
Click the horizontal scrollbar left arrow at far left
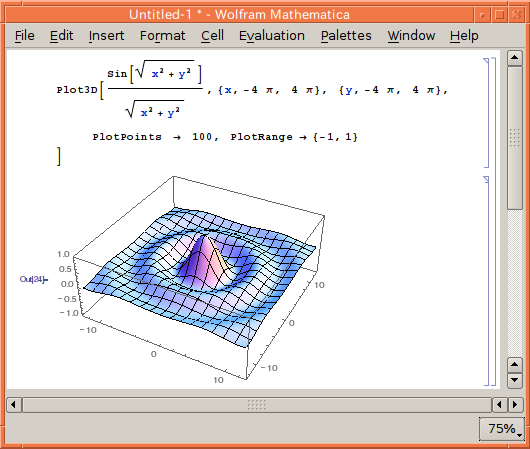[x=14, y=404]
